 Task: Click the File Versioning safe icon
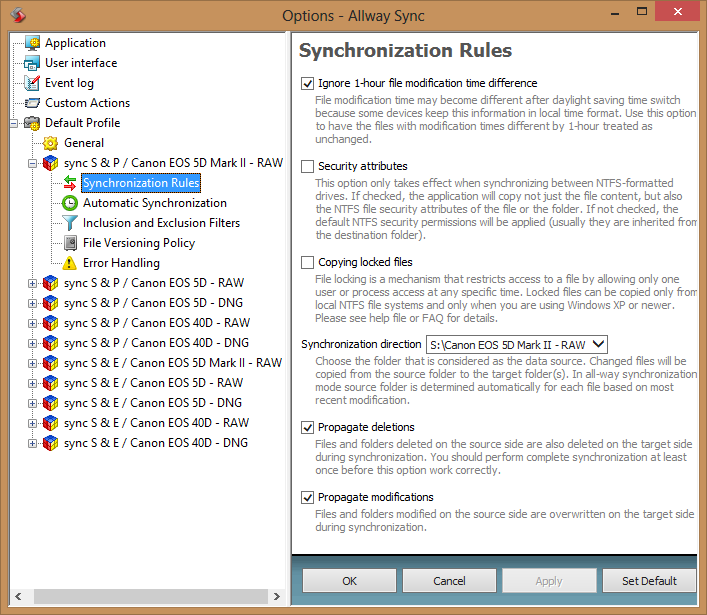70,243
